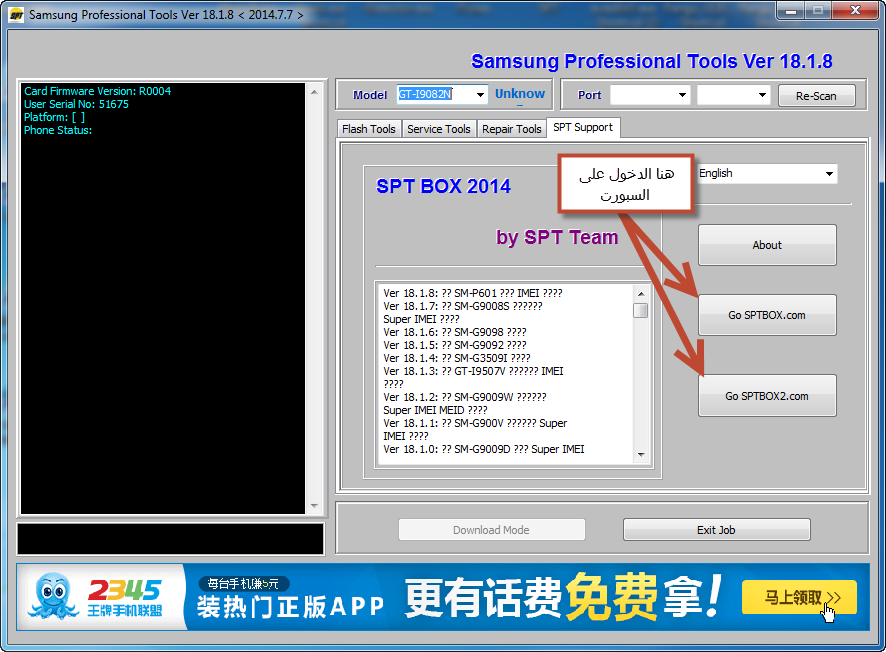Click 'User Serial No: 51675' log line
Viewport: 886px width, 652px height.
[x=76, y=104]
